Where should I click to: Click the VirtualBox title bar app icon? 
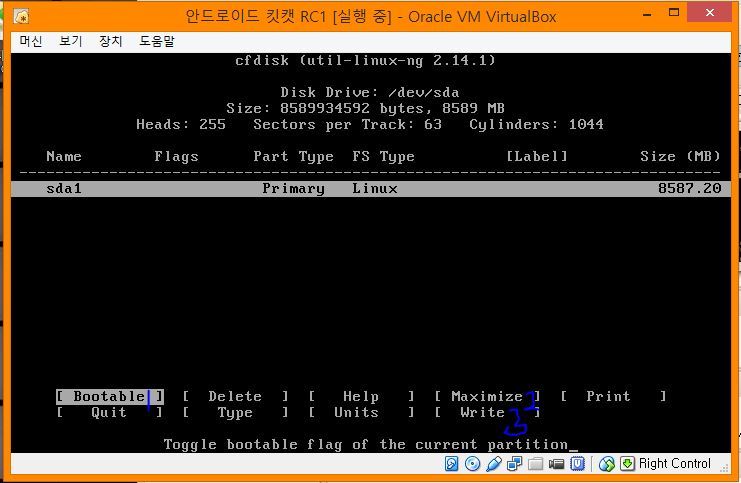pos(21,17)
